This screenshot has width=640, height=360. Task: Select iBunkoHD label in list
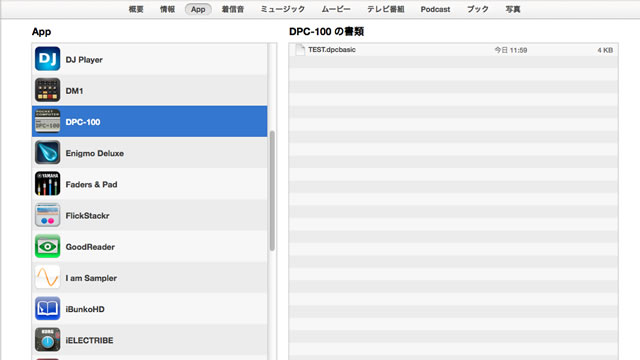tap(85, 309)
